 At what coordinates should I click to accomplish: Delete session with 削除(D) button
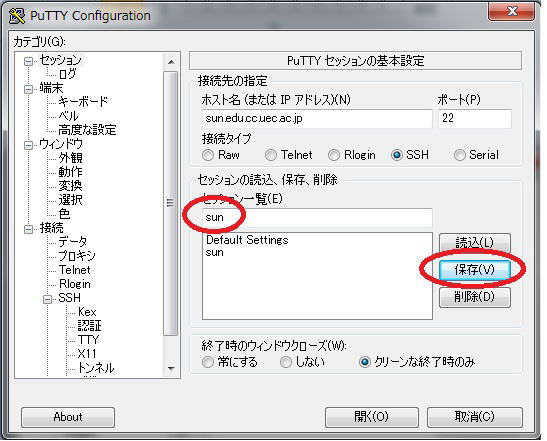474,297
